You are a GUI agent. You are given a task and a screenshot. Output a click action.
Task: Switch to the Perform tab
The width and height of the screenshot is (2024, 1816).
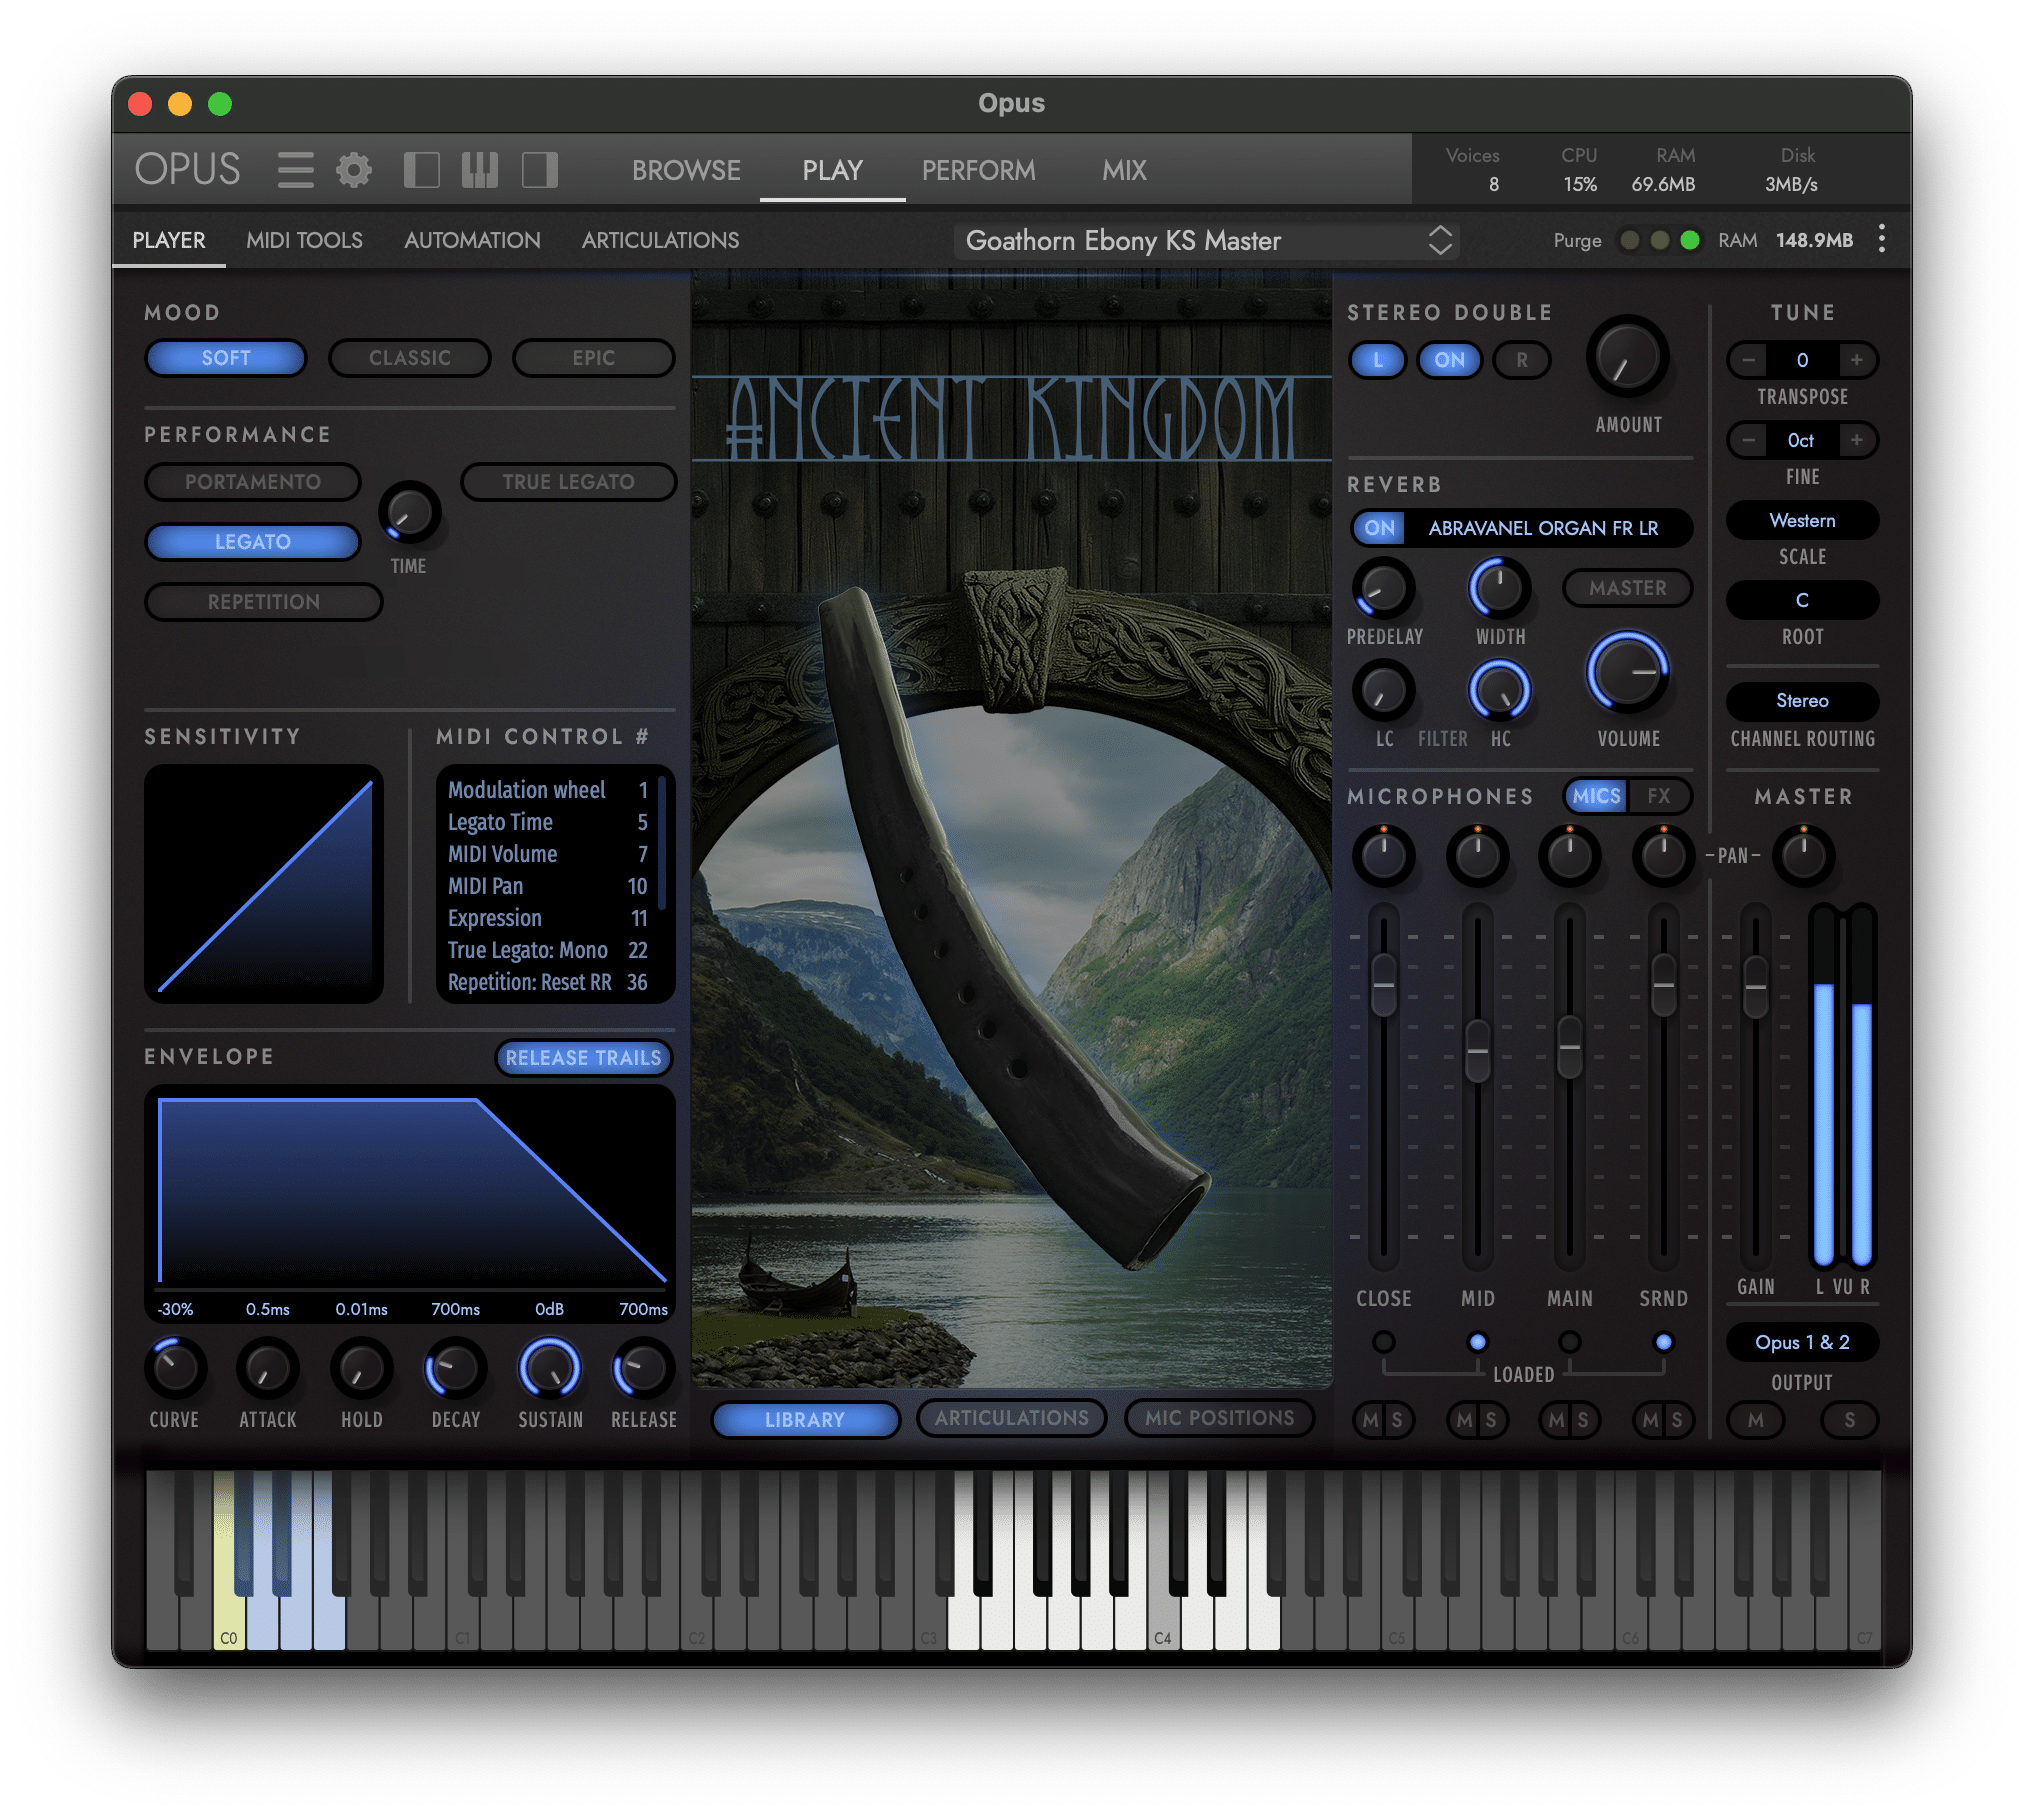point(978,170)
